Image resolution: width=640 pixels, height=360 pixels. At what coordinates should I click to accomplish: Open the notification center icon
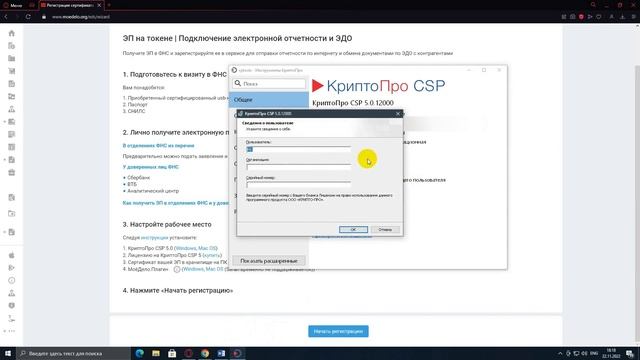(x=630, y=353)
